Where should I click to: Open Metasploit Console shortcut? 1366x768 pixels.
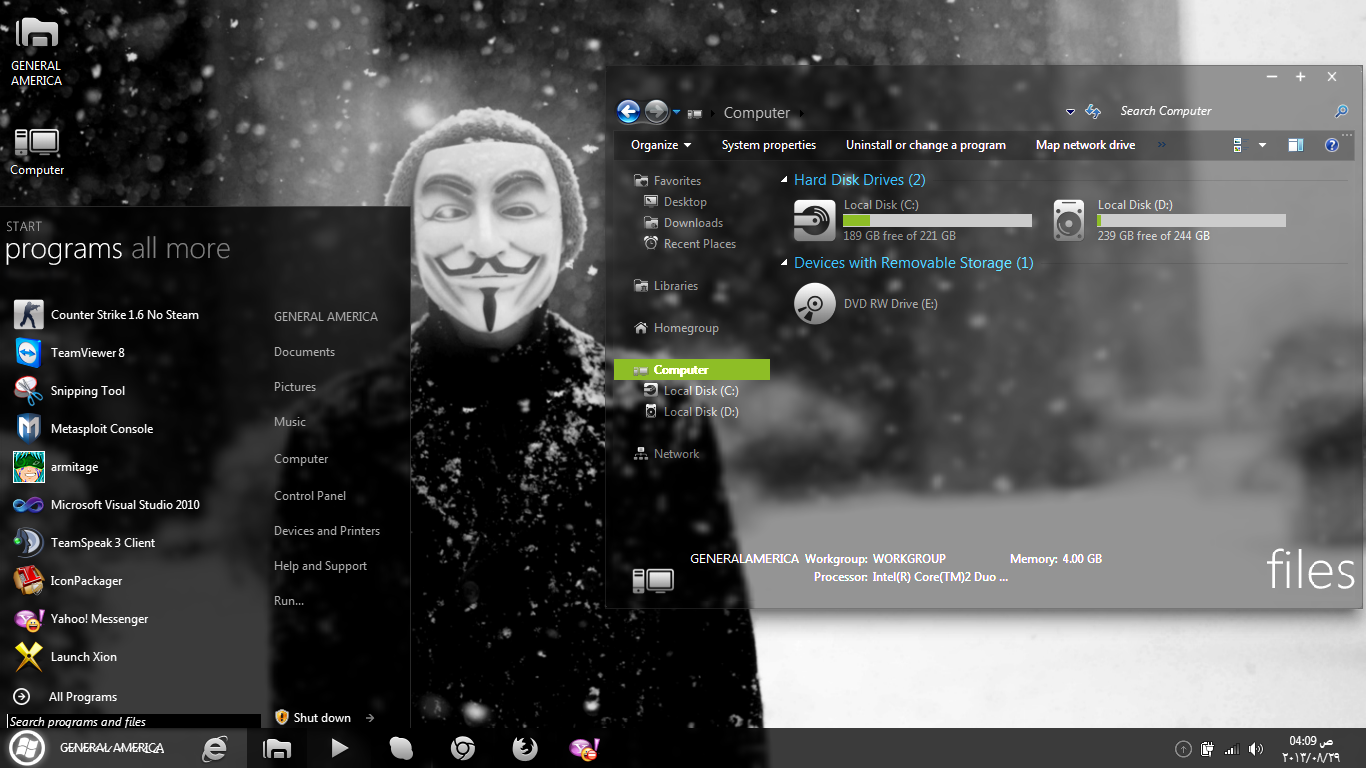click(x=101, y=429)
